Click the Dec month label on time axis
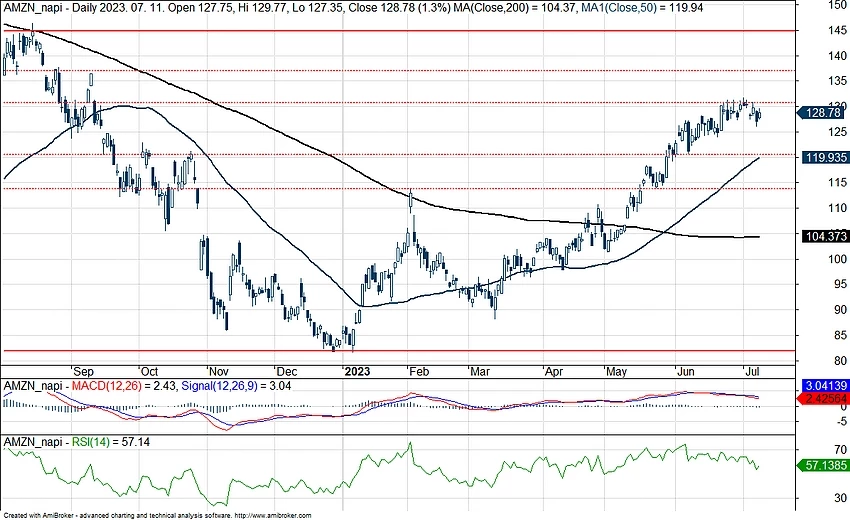Viewport: 850px width, 520px height. [x=287, y=371]
